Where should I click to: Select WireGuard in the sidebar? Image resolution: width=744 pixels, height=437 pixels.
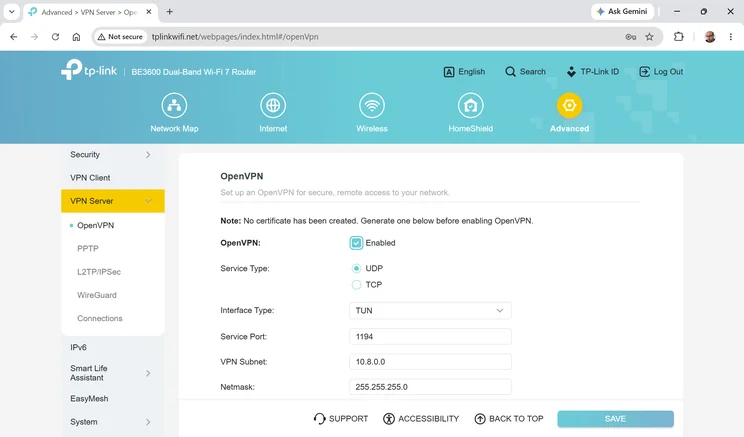tap(97, 295)
